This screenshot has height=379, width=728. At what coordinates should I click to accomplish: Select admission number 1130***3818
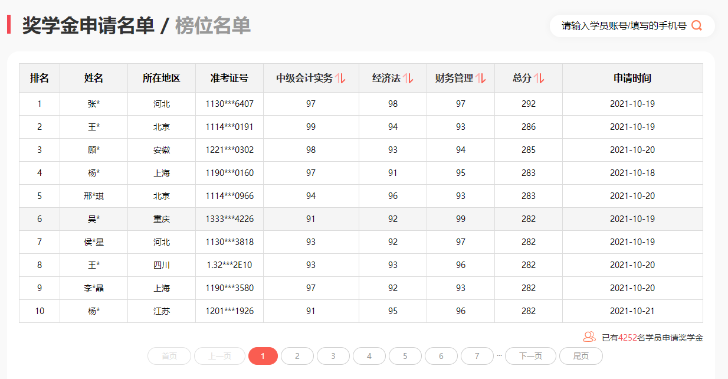229,242
